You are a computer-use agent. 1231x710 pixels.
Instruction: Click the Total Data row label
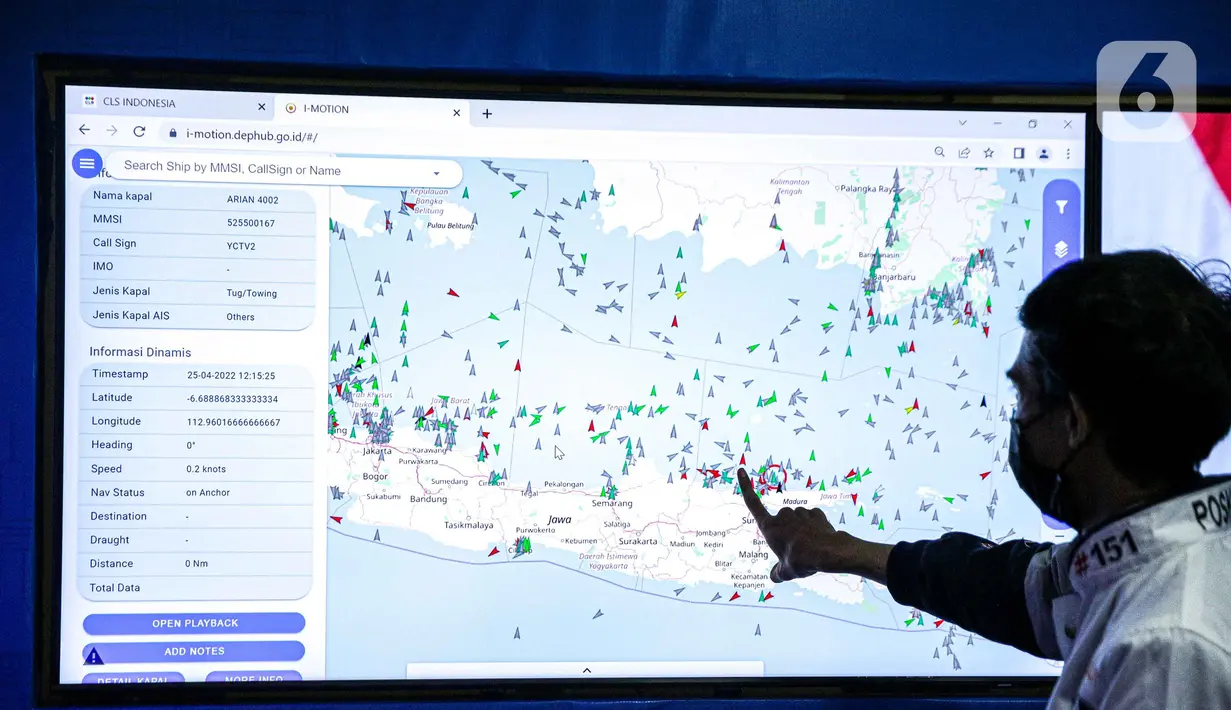(x=115, y=588)
